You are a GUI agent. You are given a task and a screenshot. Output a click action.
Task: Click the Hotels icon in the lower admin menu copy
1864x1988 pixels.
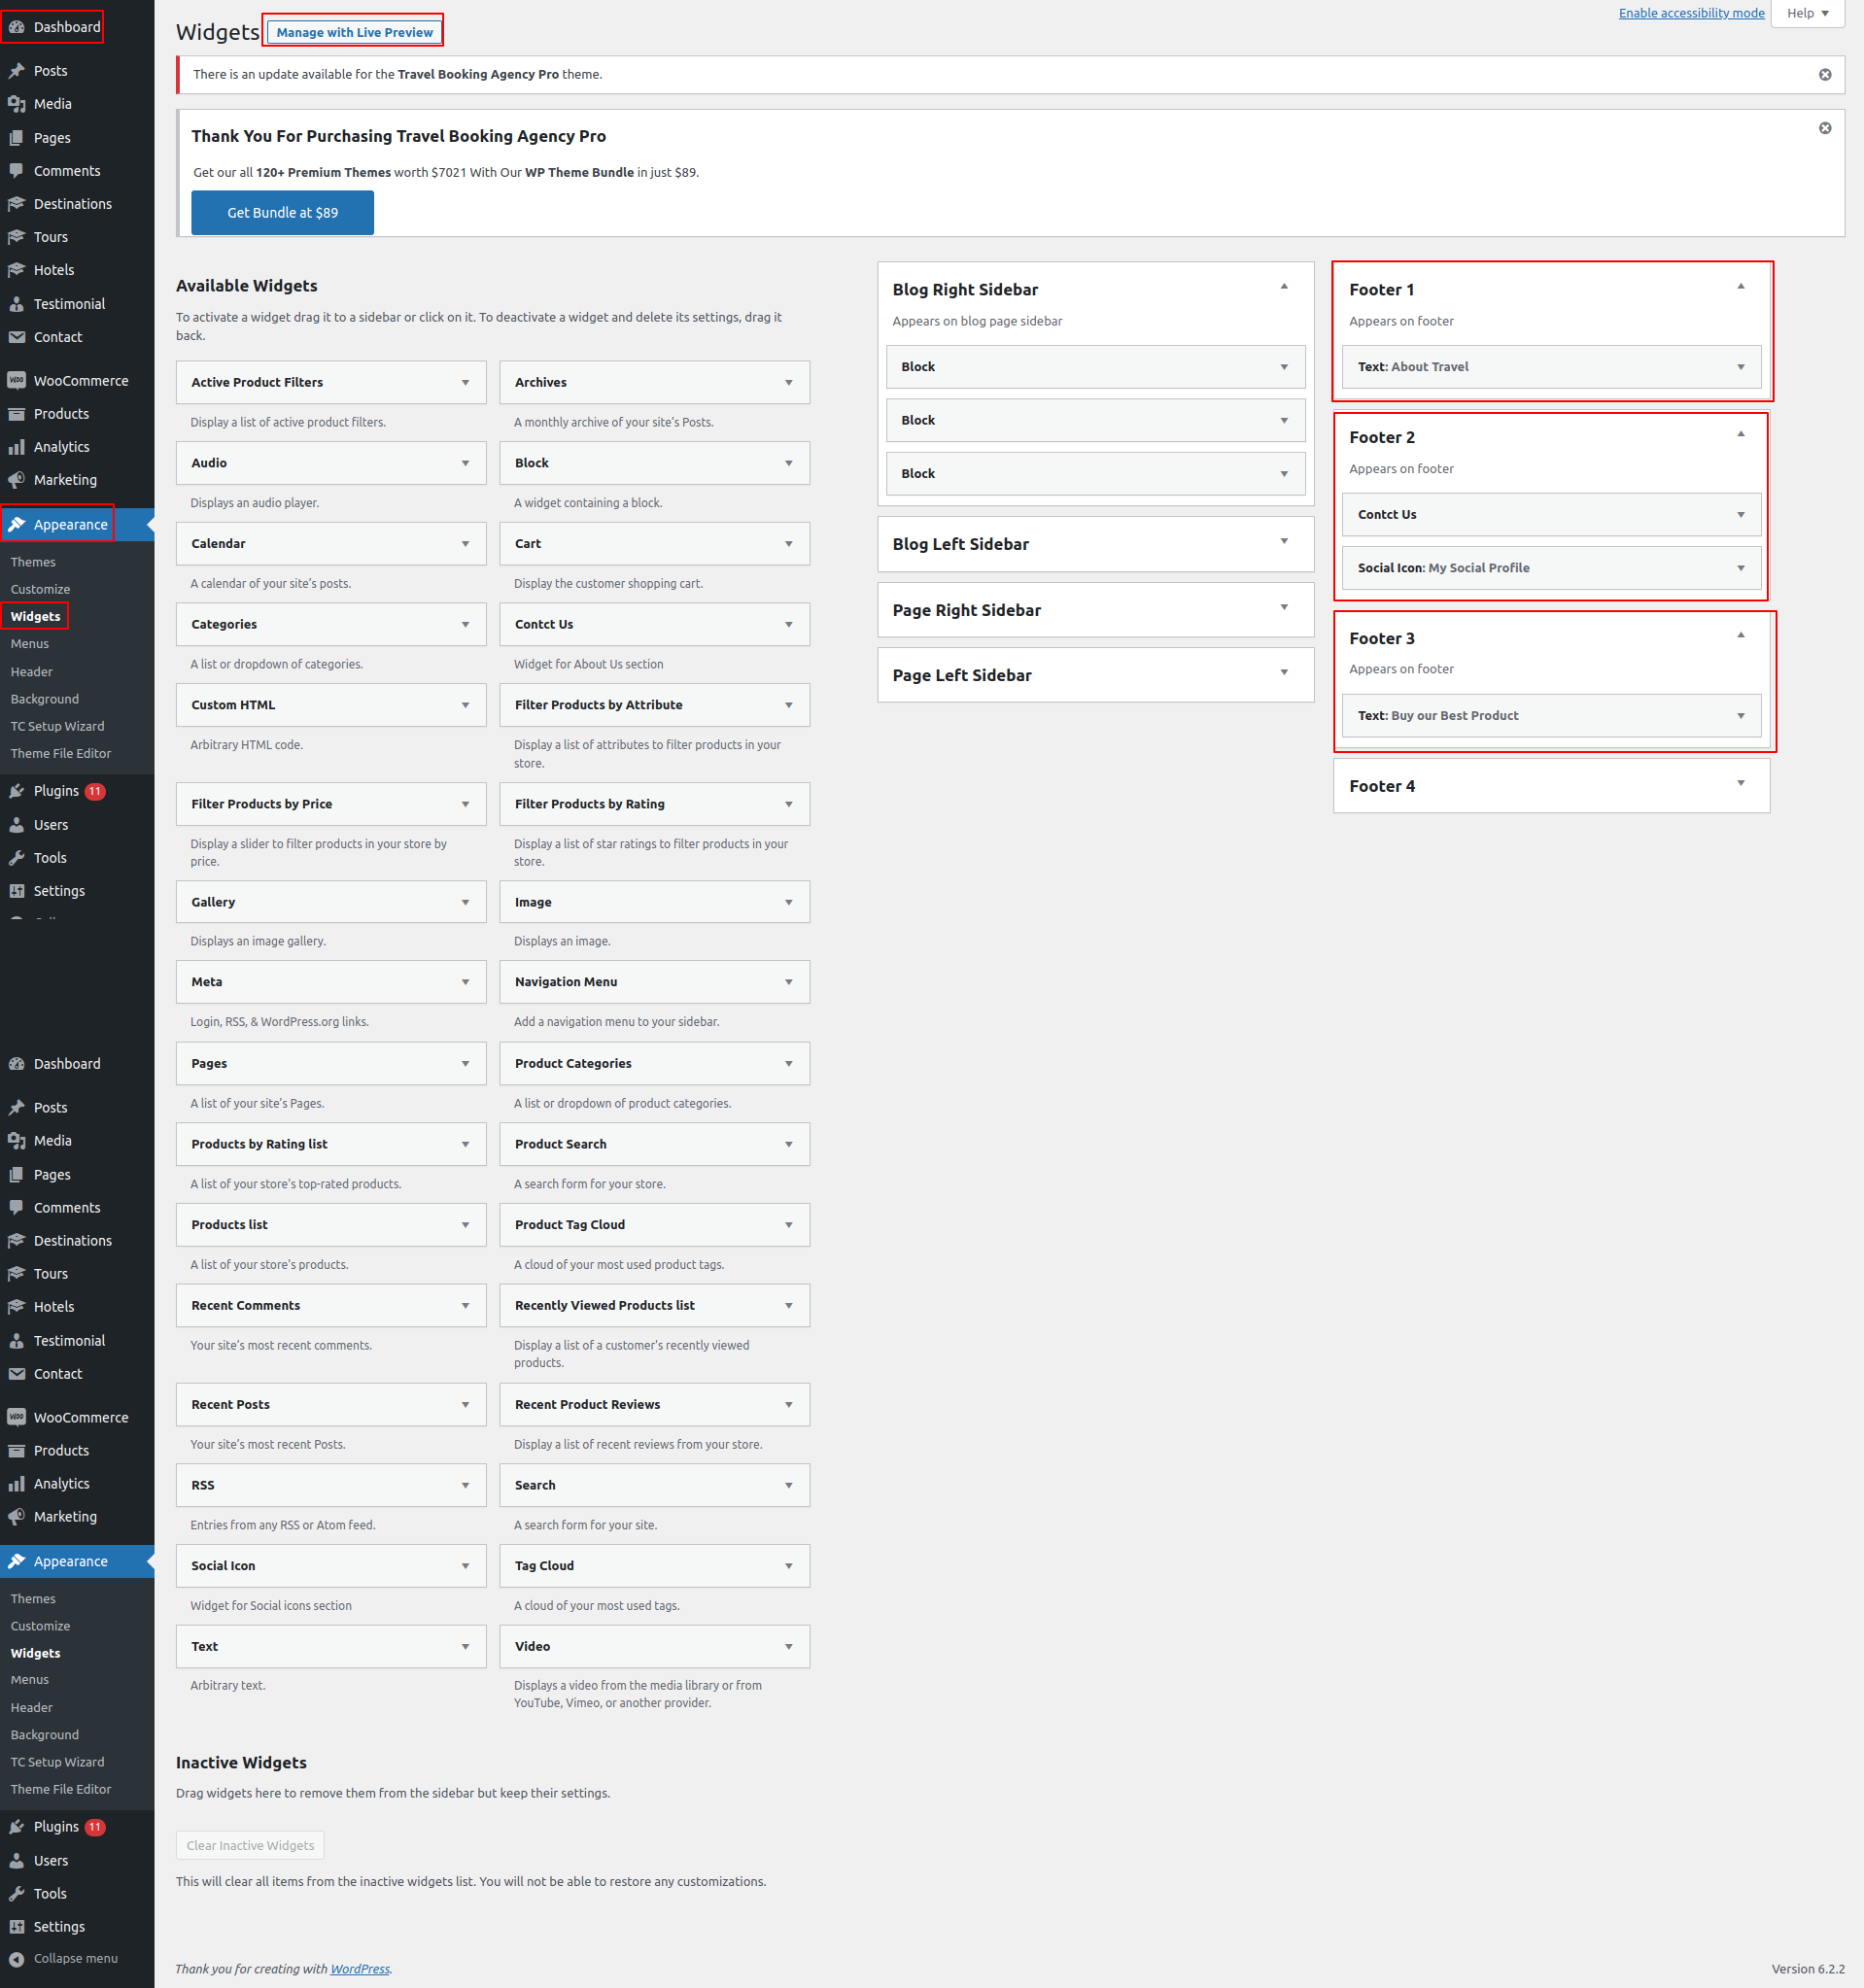pyautogui.click(x=16, y=1307)
